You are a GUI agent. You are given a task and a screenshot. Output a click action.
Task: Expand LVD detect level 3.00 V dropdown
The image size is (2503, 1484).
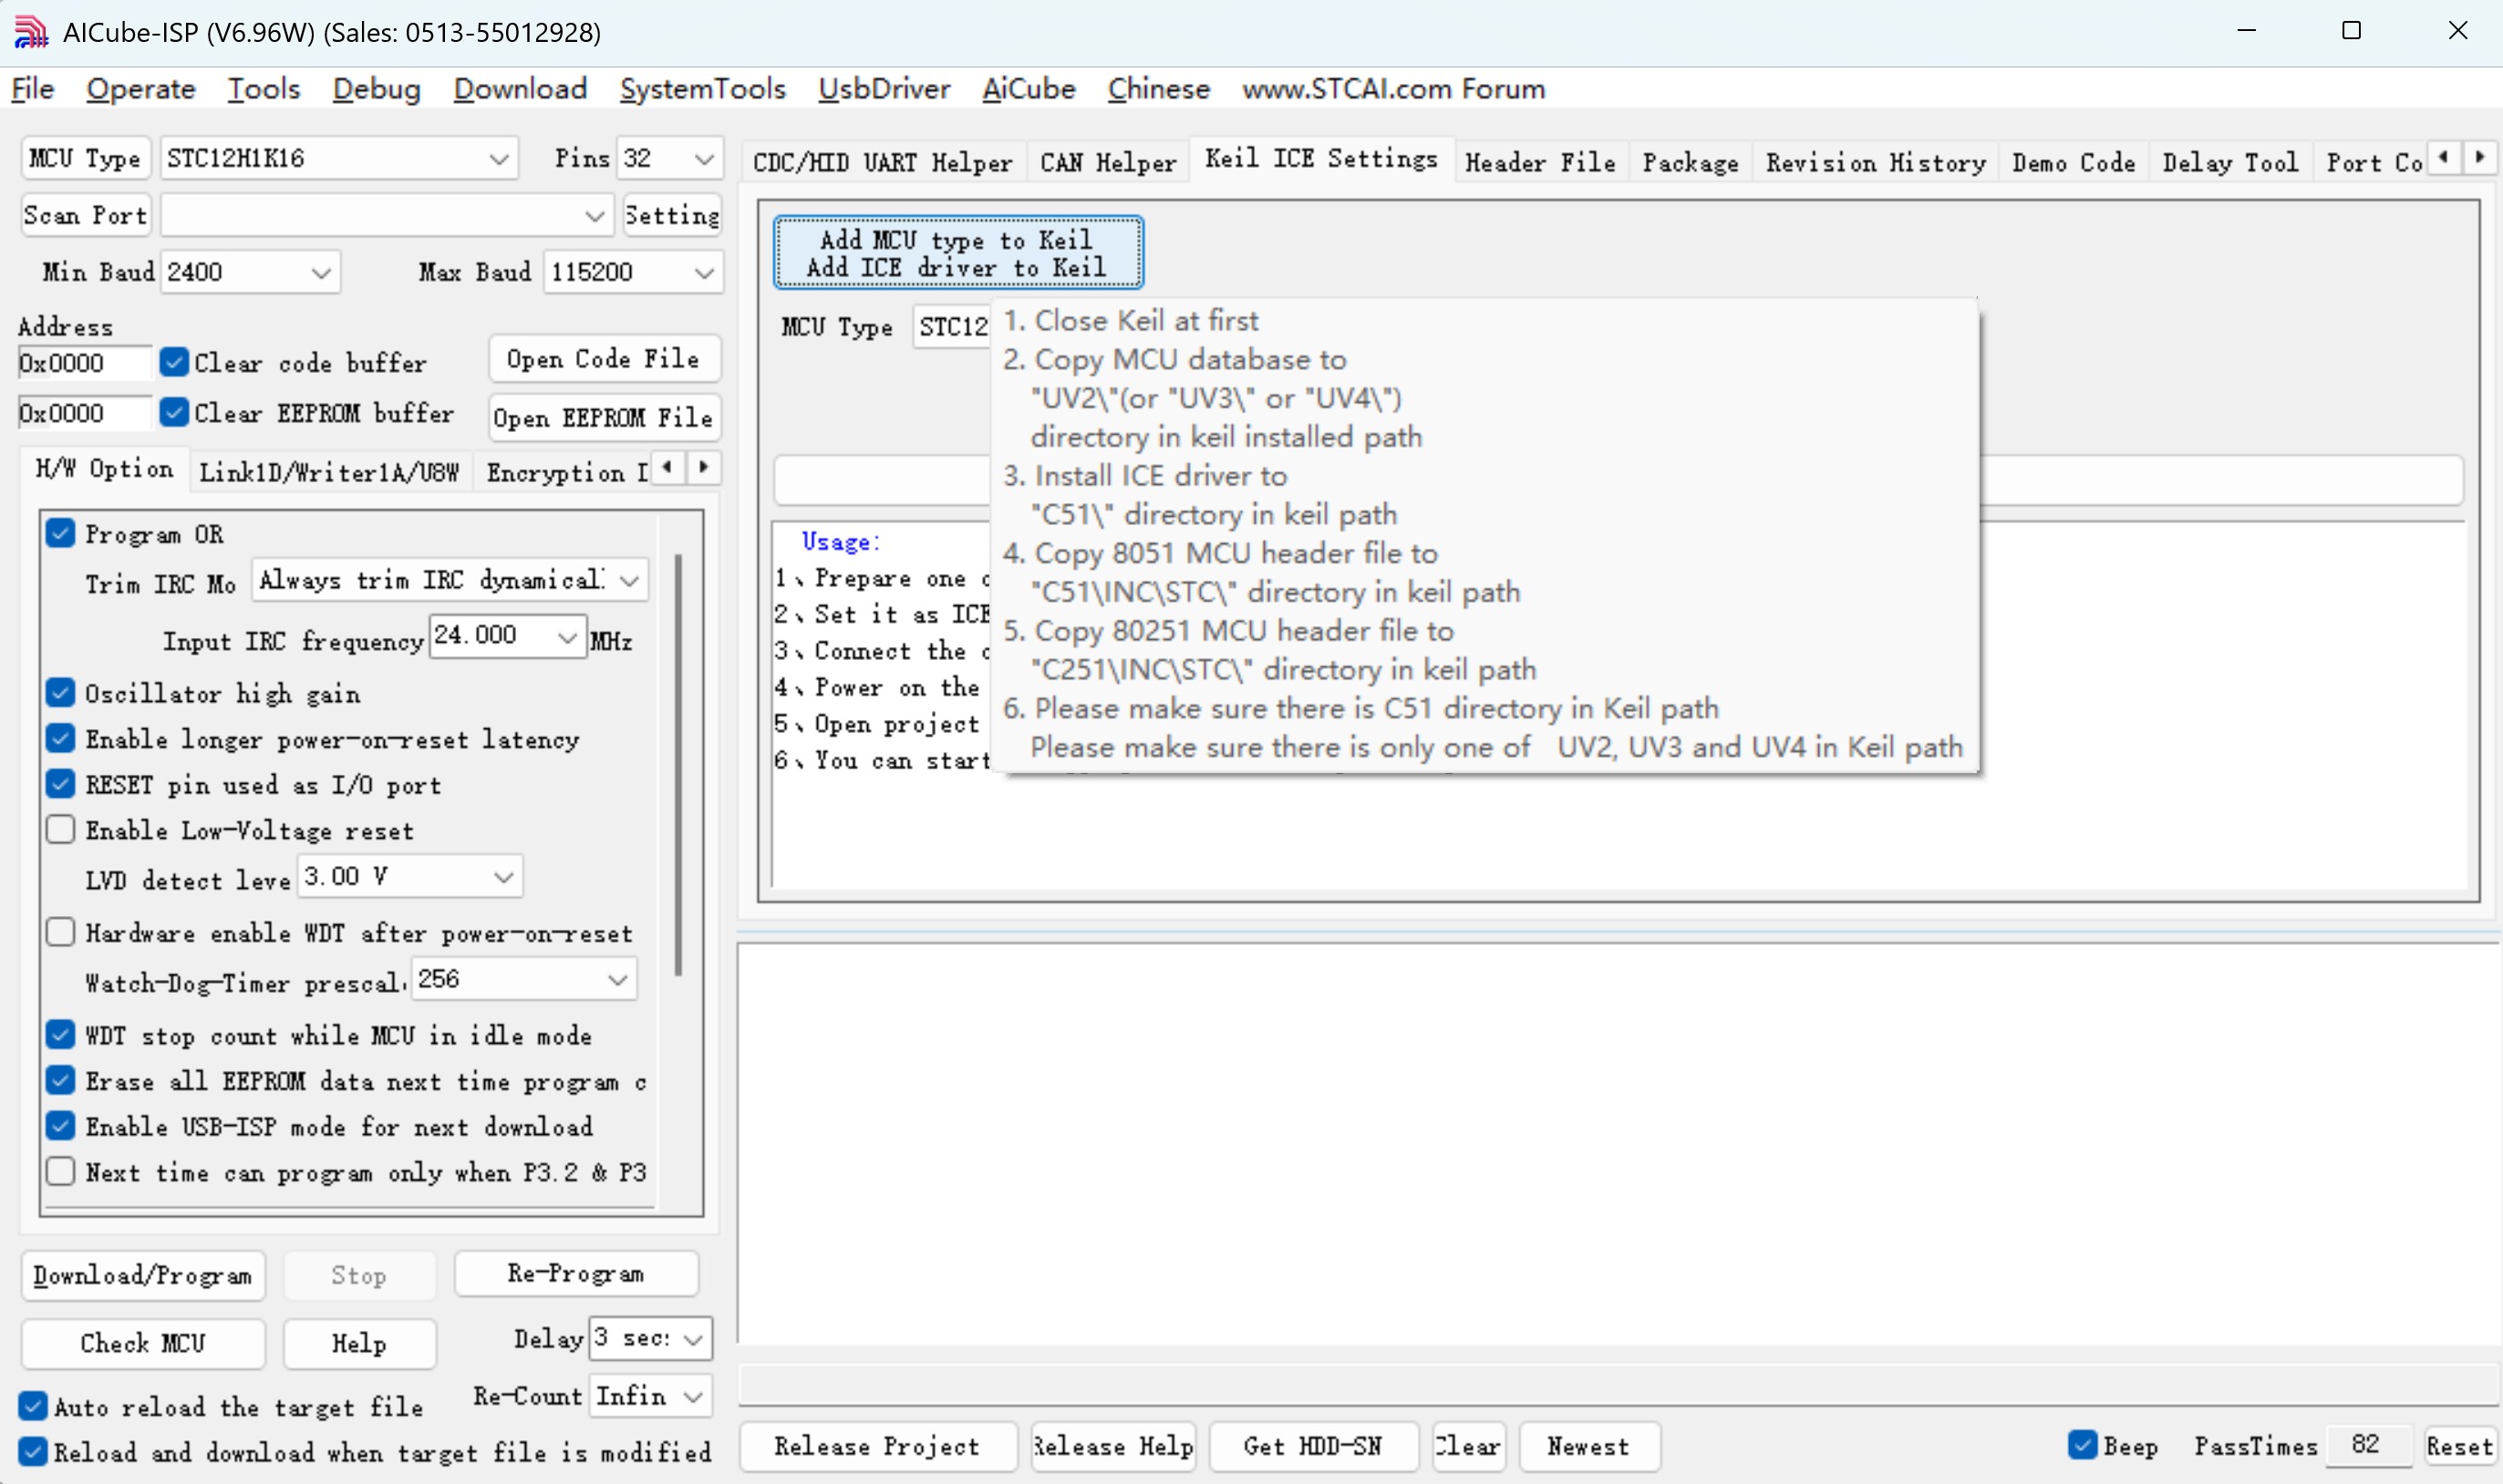[x=410, y=877]
